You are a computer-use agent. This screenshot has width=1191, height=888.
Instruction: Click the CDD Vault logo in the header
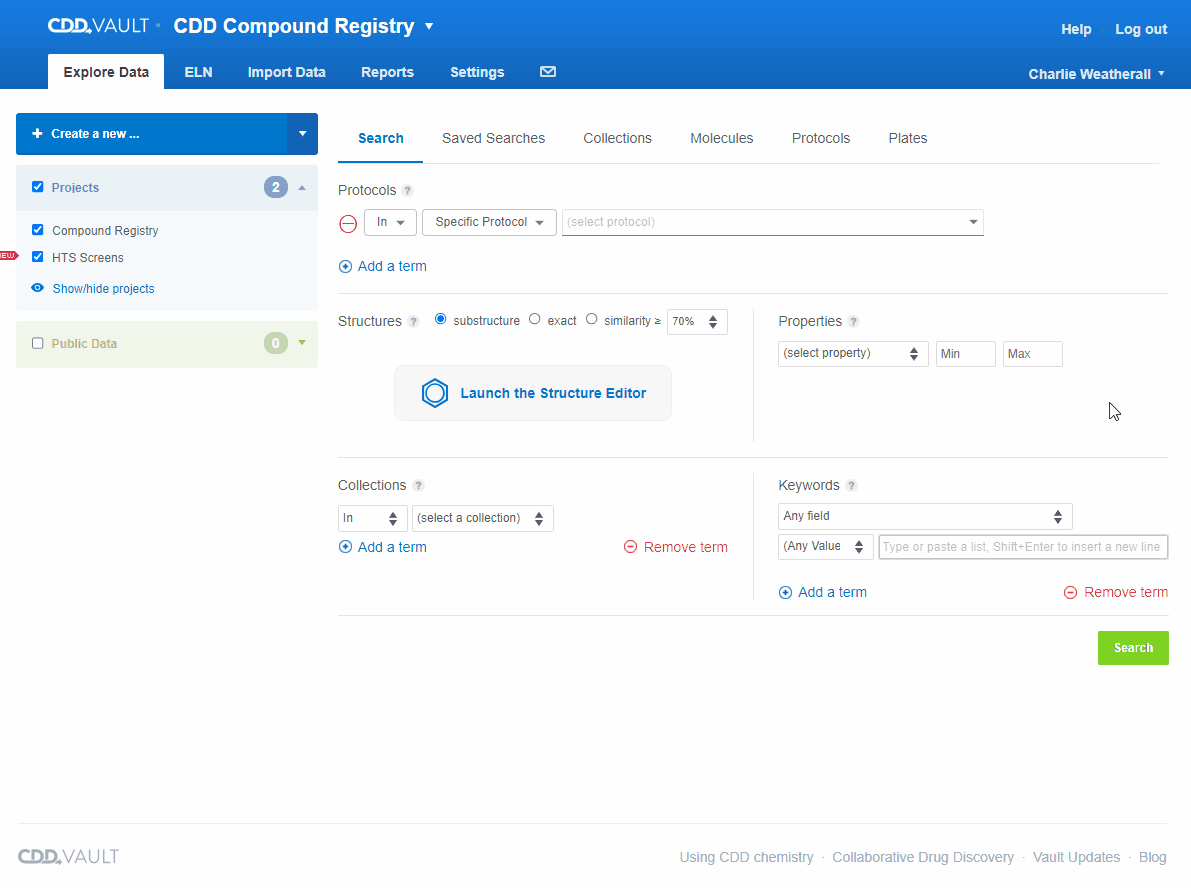98,26
